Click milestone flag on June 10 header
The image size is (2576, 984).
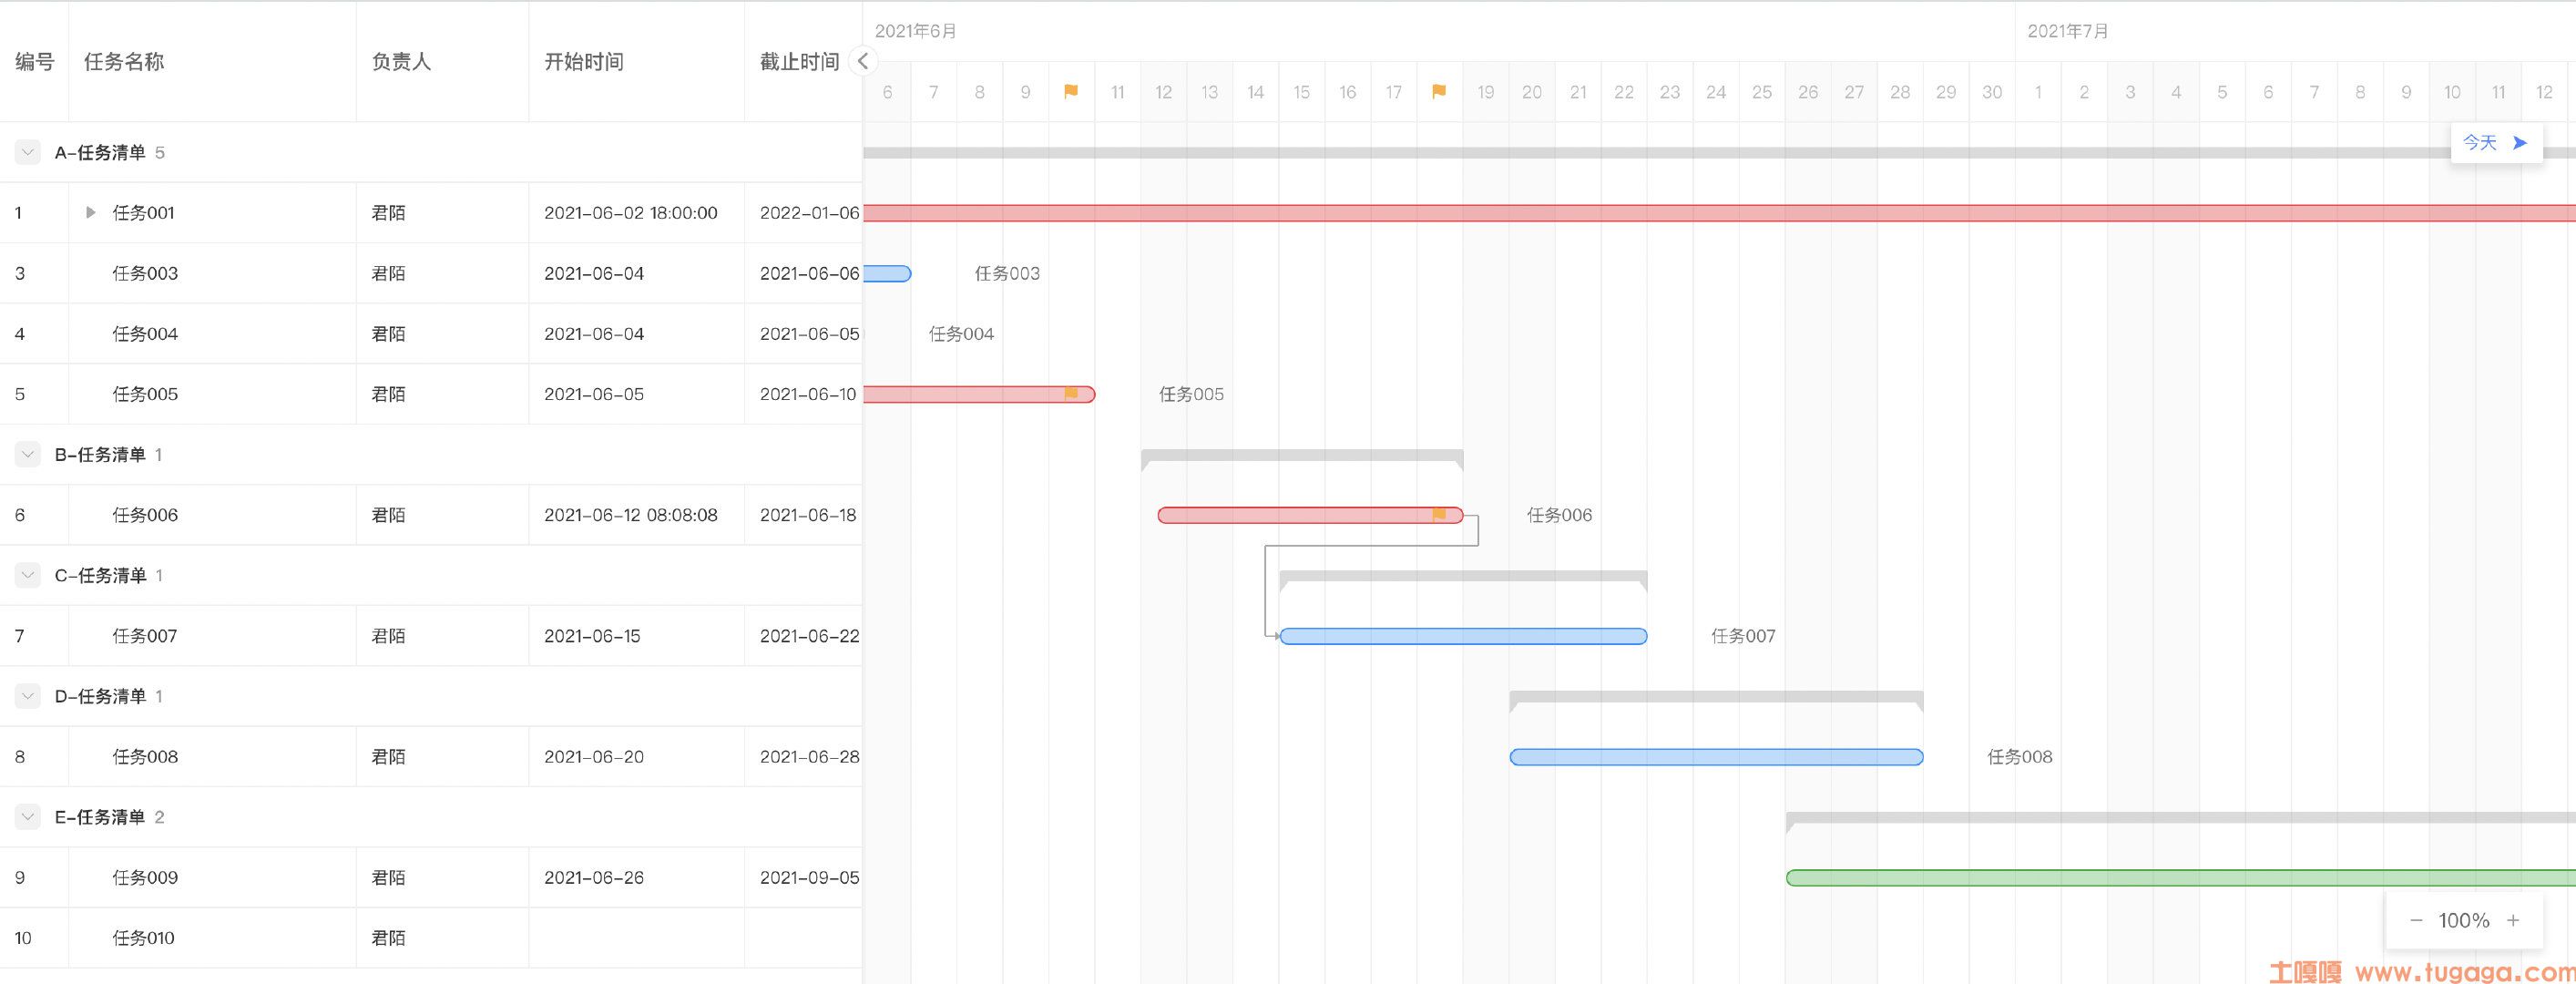(x=1071, y=91)
